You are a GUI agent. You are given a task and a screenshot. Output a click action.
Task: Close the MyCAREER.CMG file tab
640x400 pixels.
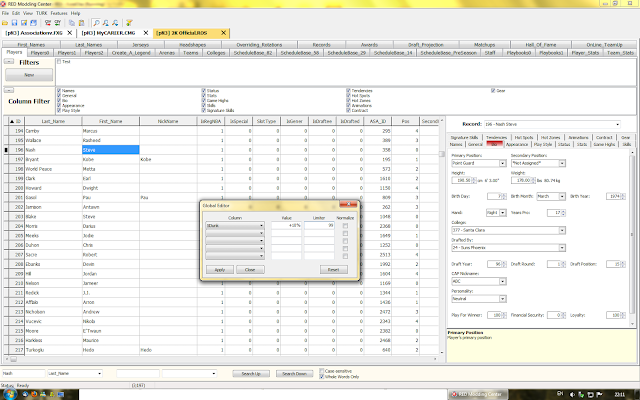(x=146, y=33)
